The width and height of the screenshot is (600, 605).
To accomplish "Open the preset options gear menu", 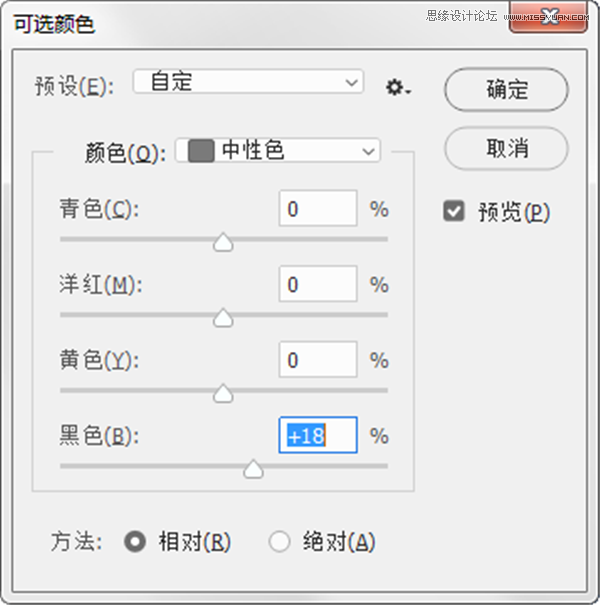I will (398, 88).
